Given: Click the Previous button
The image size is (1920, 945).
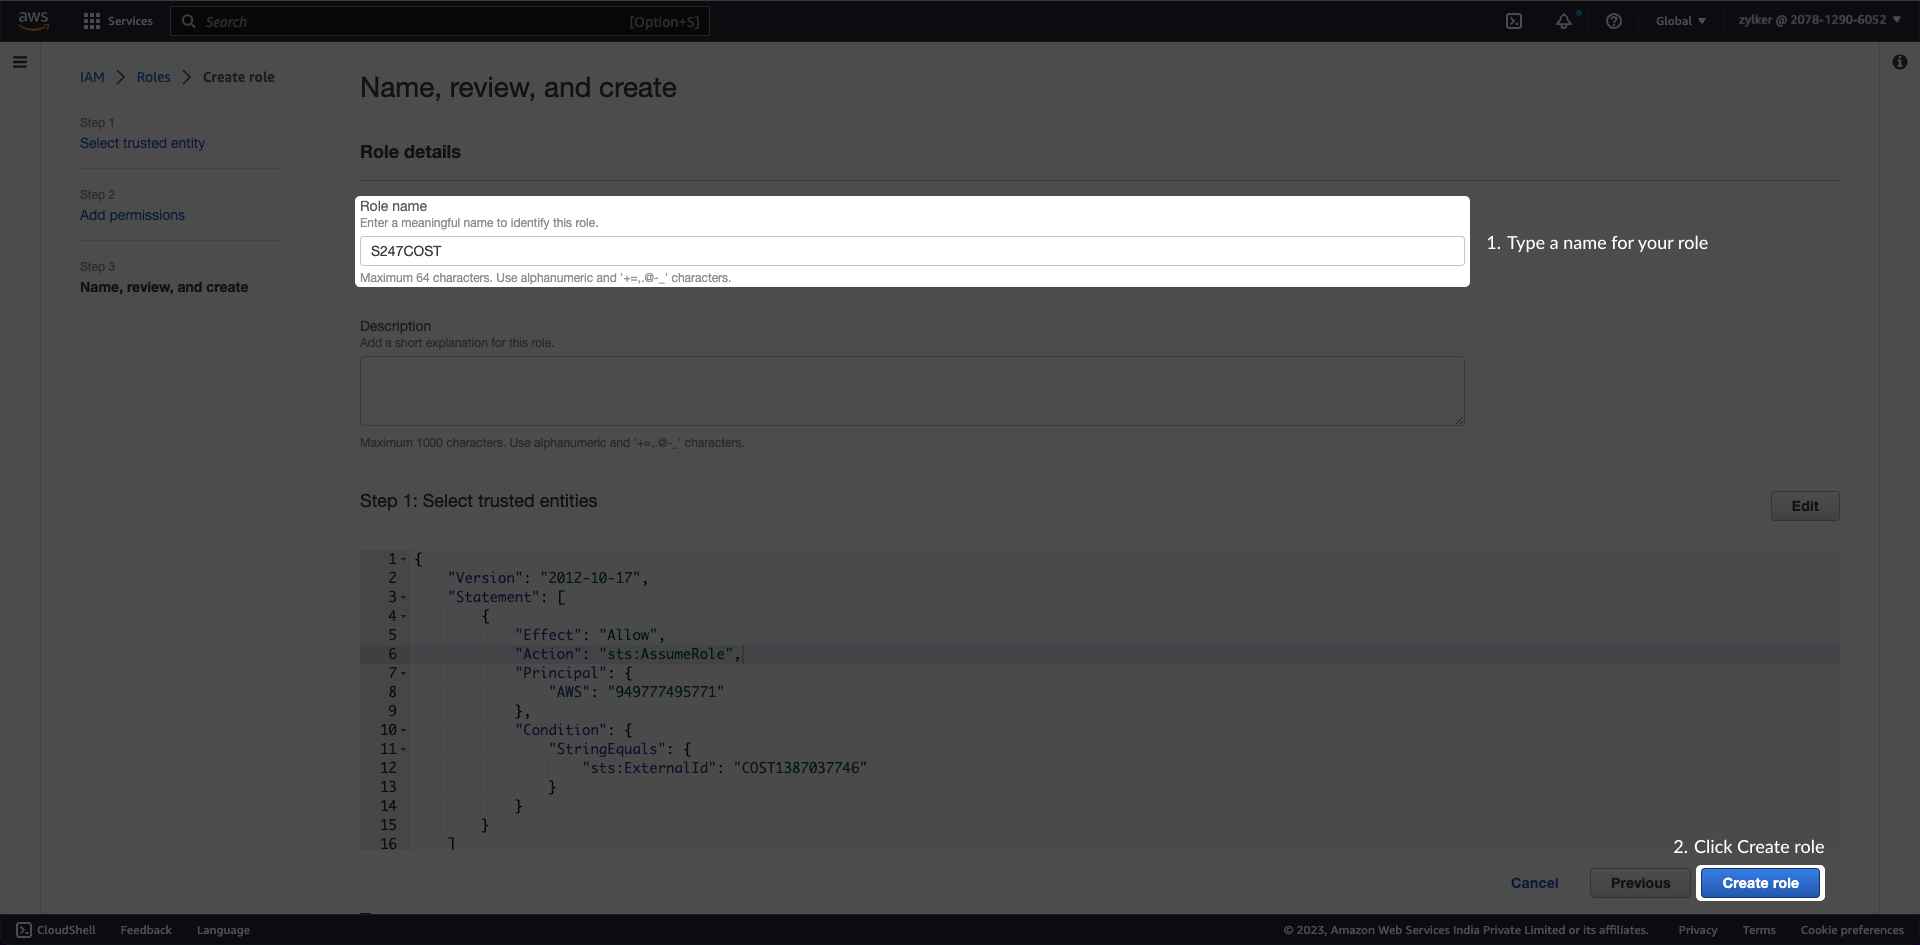Looking at the screenshot, I should (1640, 883).
